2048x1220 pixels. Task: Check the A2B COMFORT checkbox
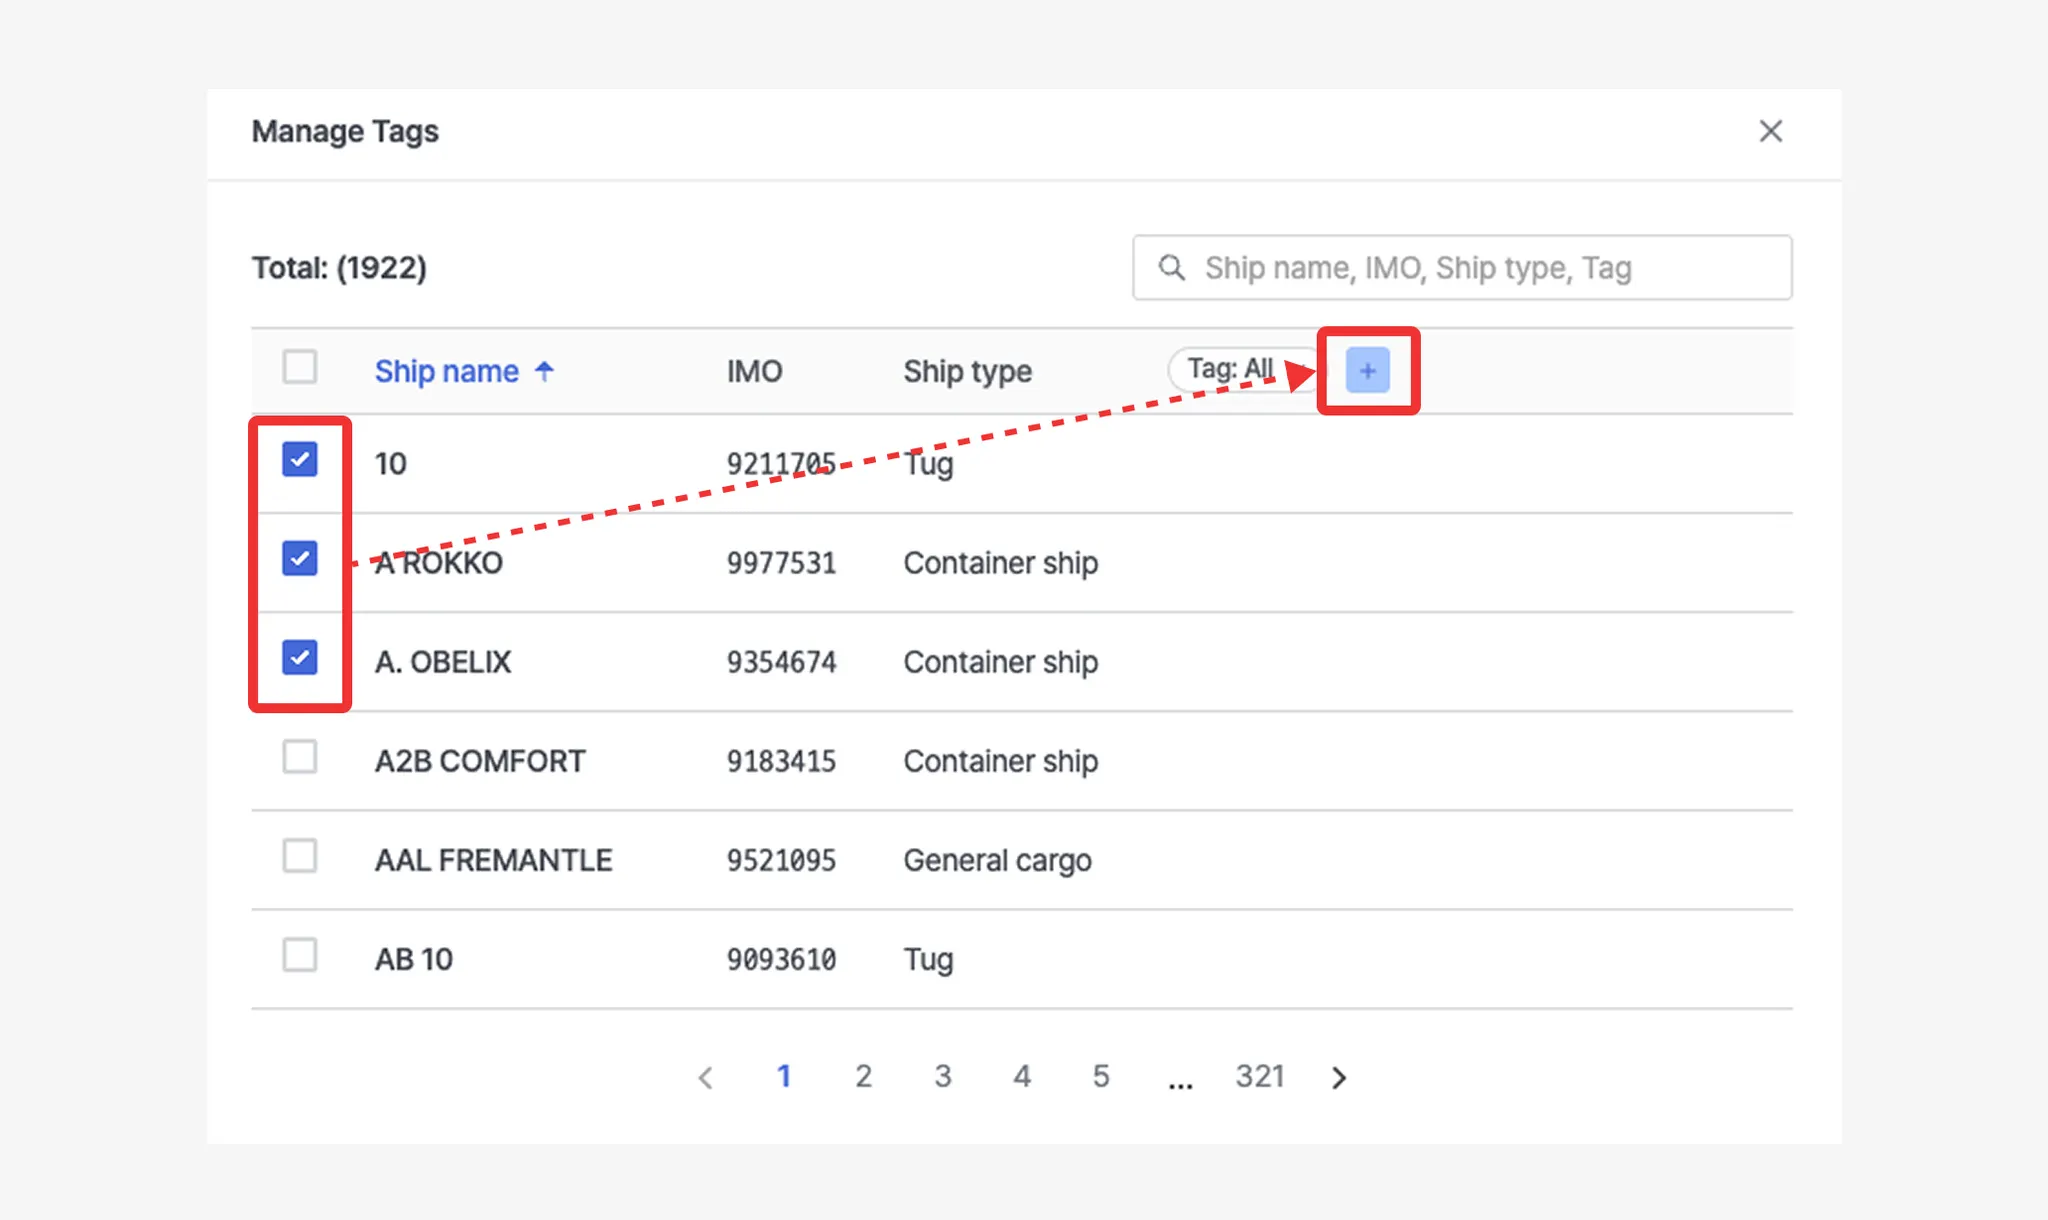click(300, 757)
